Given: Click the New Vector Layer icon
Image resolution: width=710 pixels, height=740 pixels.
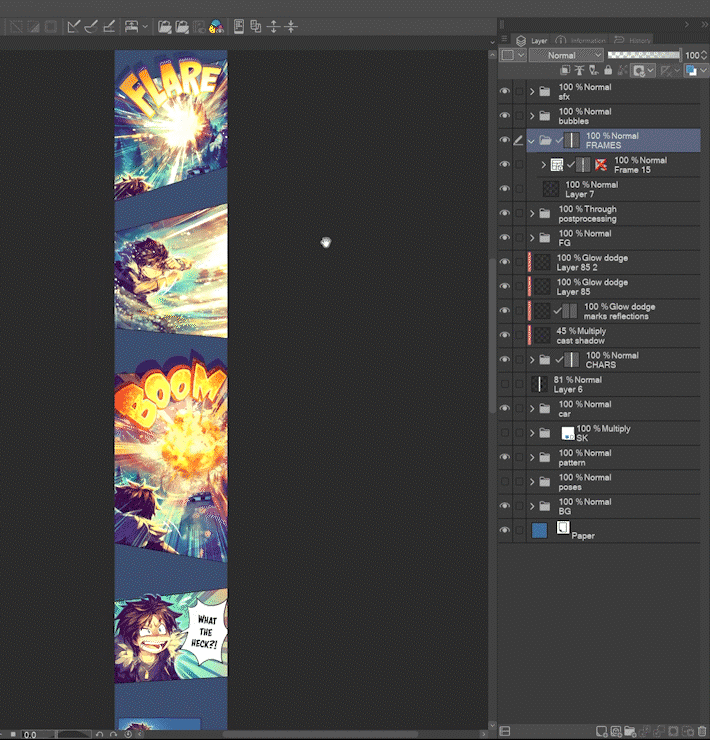Looking at the screenshot, I should (x=616, y=732).
